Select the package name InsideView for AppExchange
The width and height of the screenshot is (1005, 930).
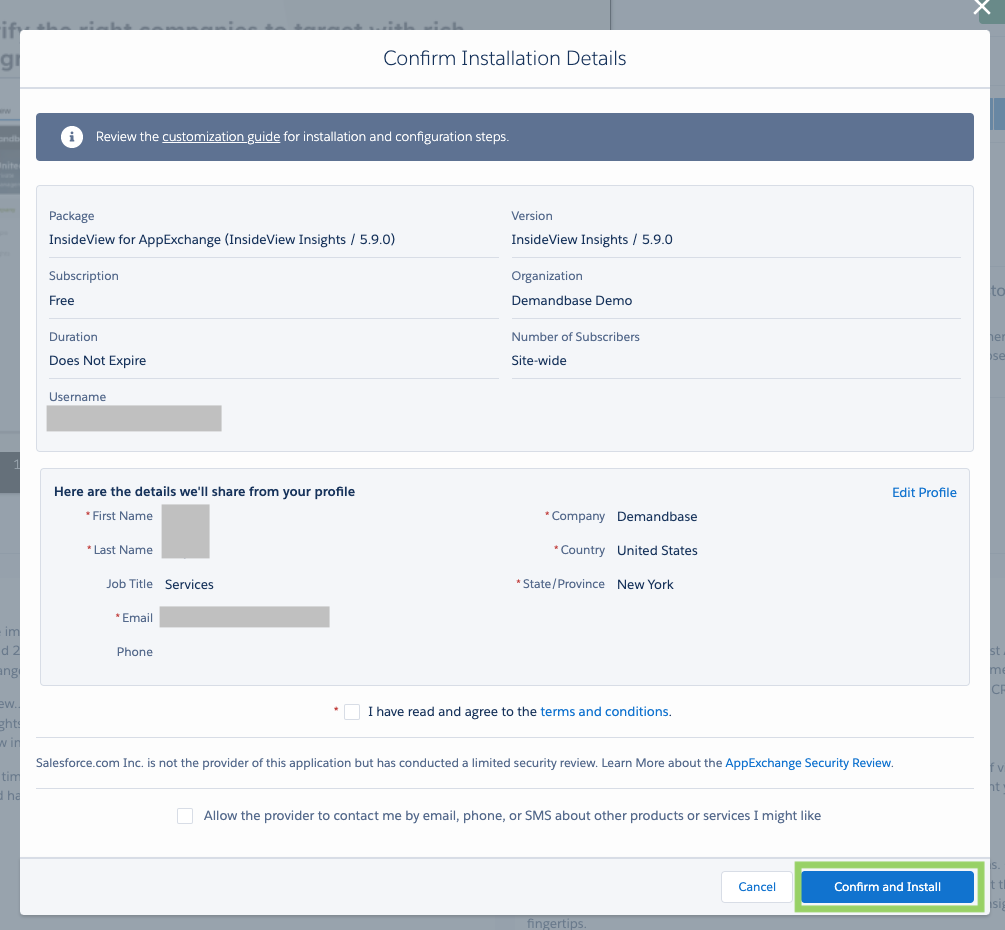[222, 240]
